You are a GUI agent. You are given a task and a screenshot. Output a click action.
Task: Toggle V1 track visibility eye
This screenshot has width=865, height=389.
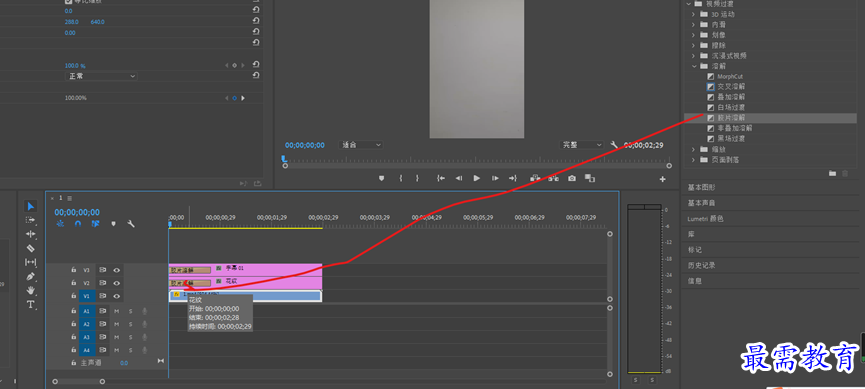(117, 296)
